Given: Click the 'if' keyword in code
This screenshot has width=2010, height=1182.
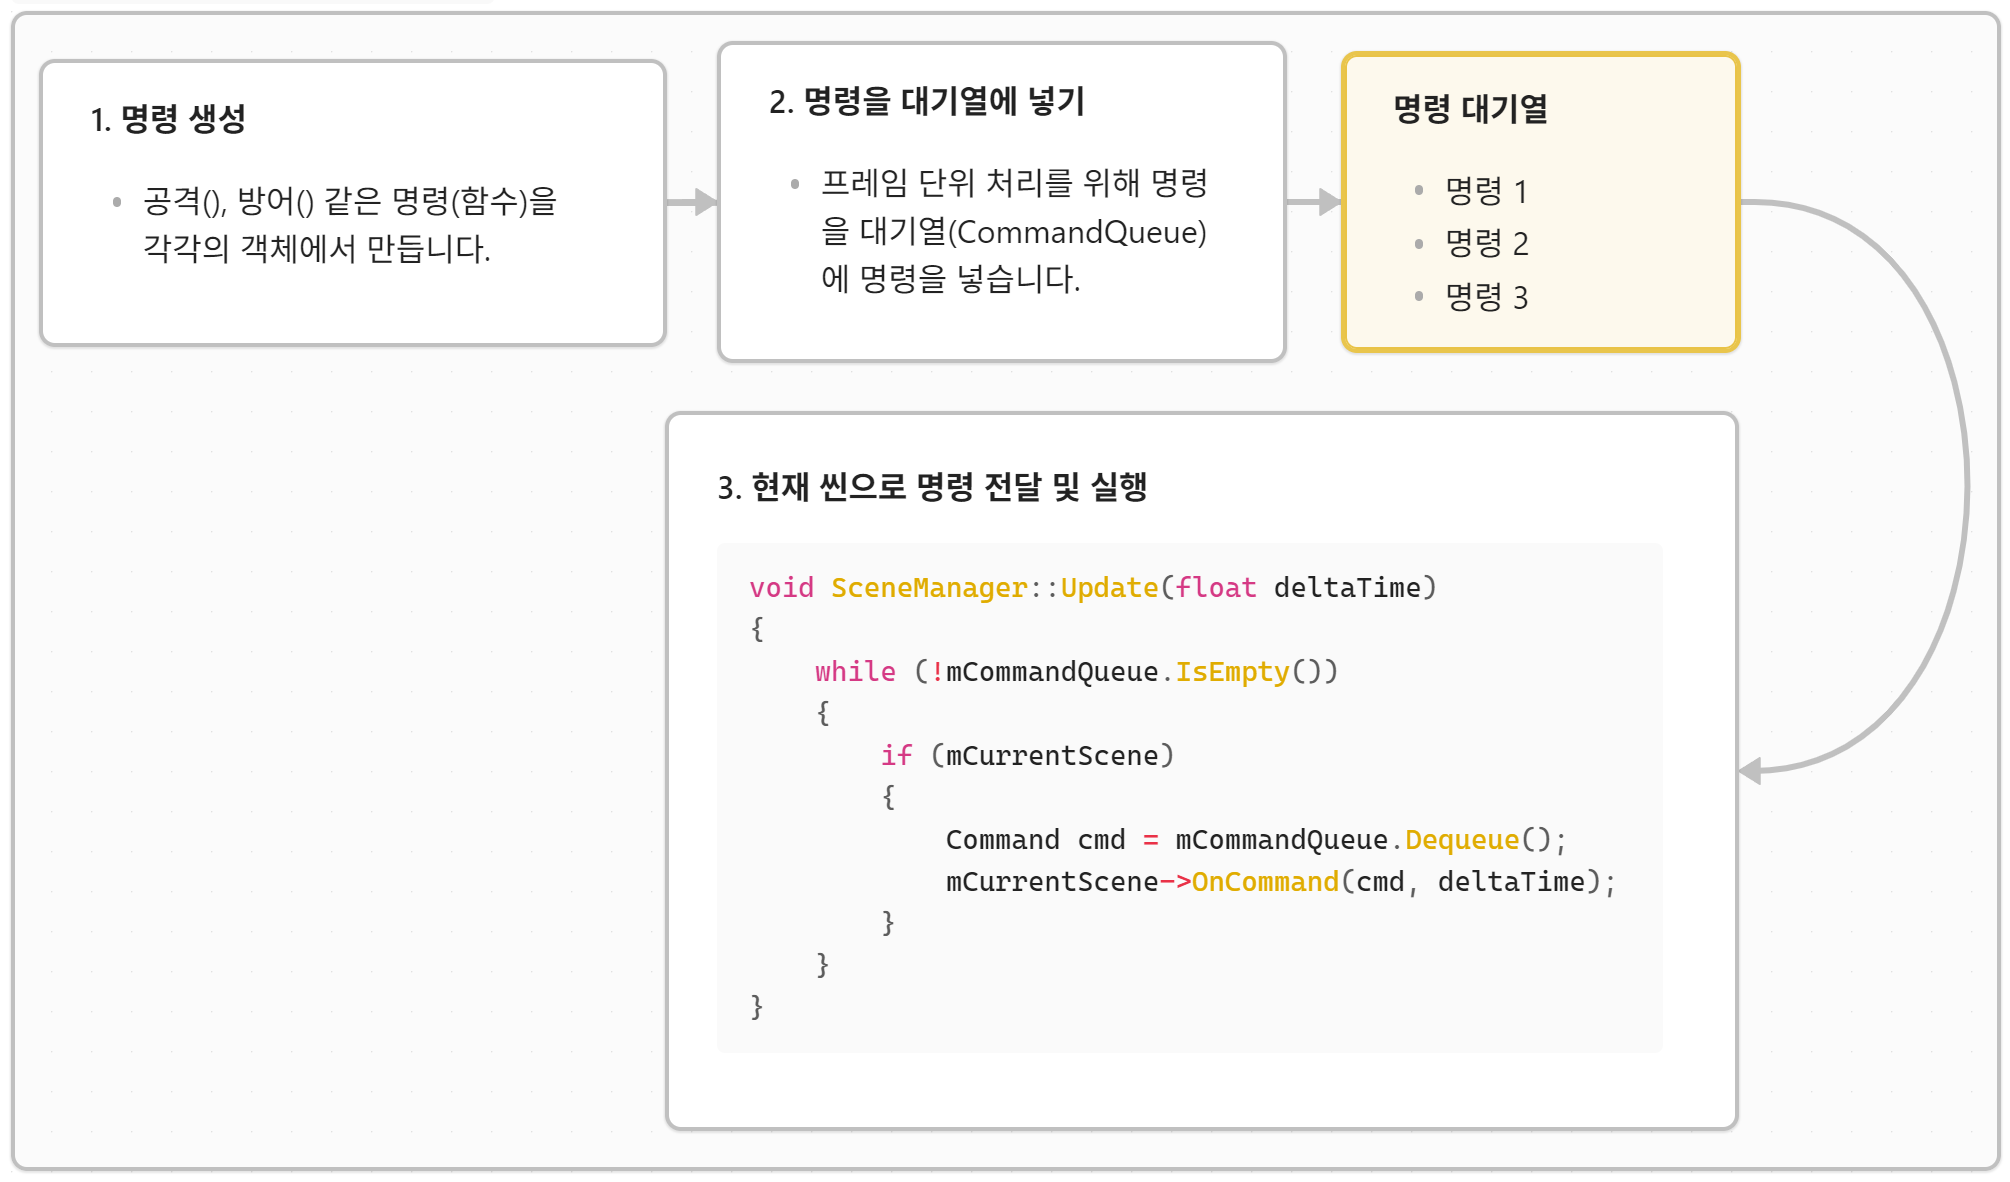Looking at the screenshot, I should (896, 756).
